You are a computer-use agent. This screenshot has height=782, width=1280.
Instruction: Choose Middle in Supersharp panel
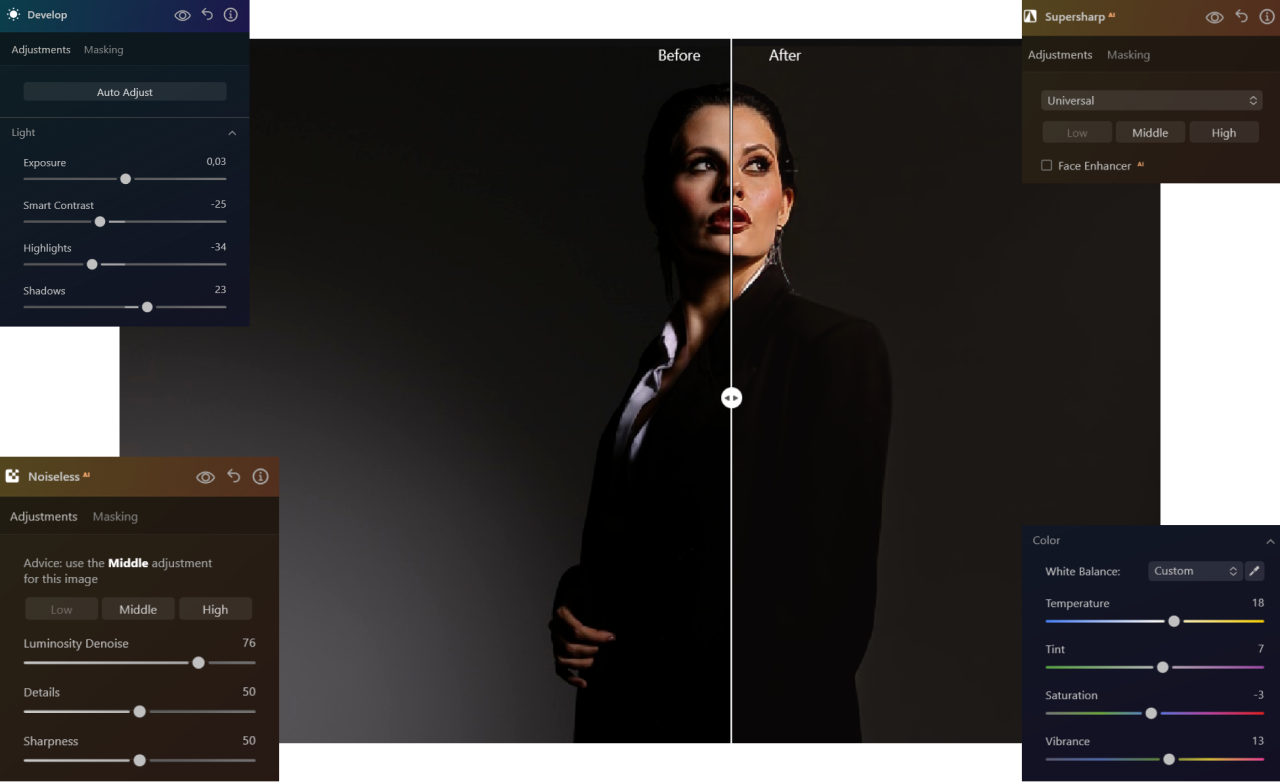click(1150, 132)
